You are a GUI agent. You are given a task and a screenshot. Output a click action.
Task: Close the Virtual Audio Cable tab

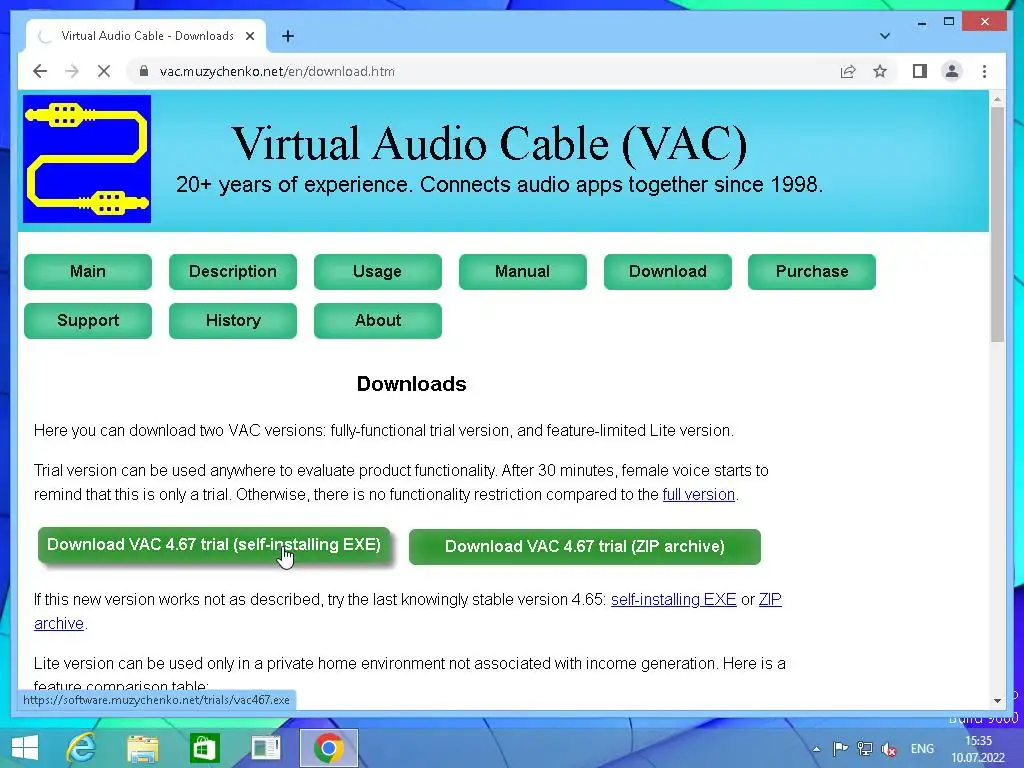[249, 36]
